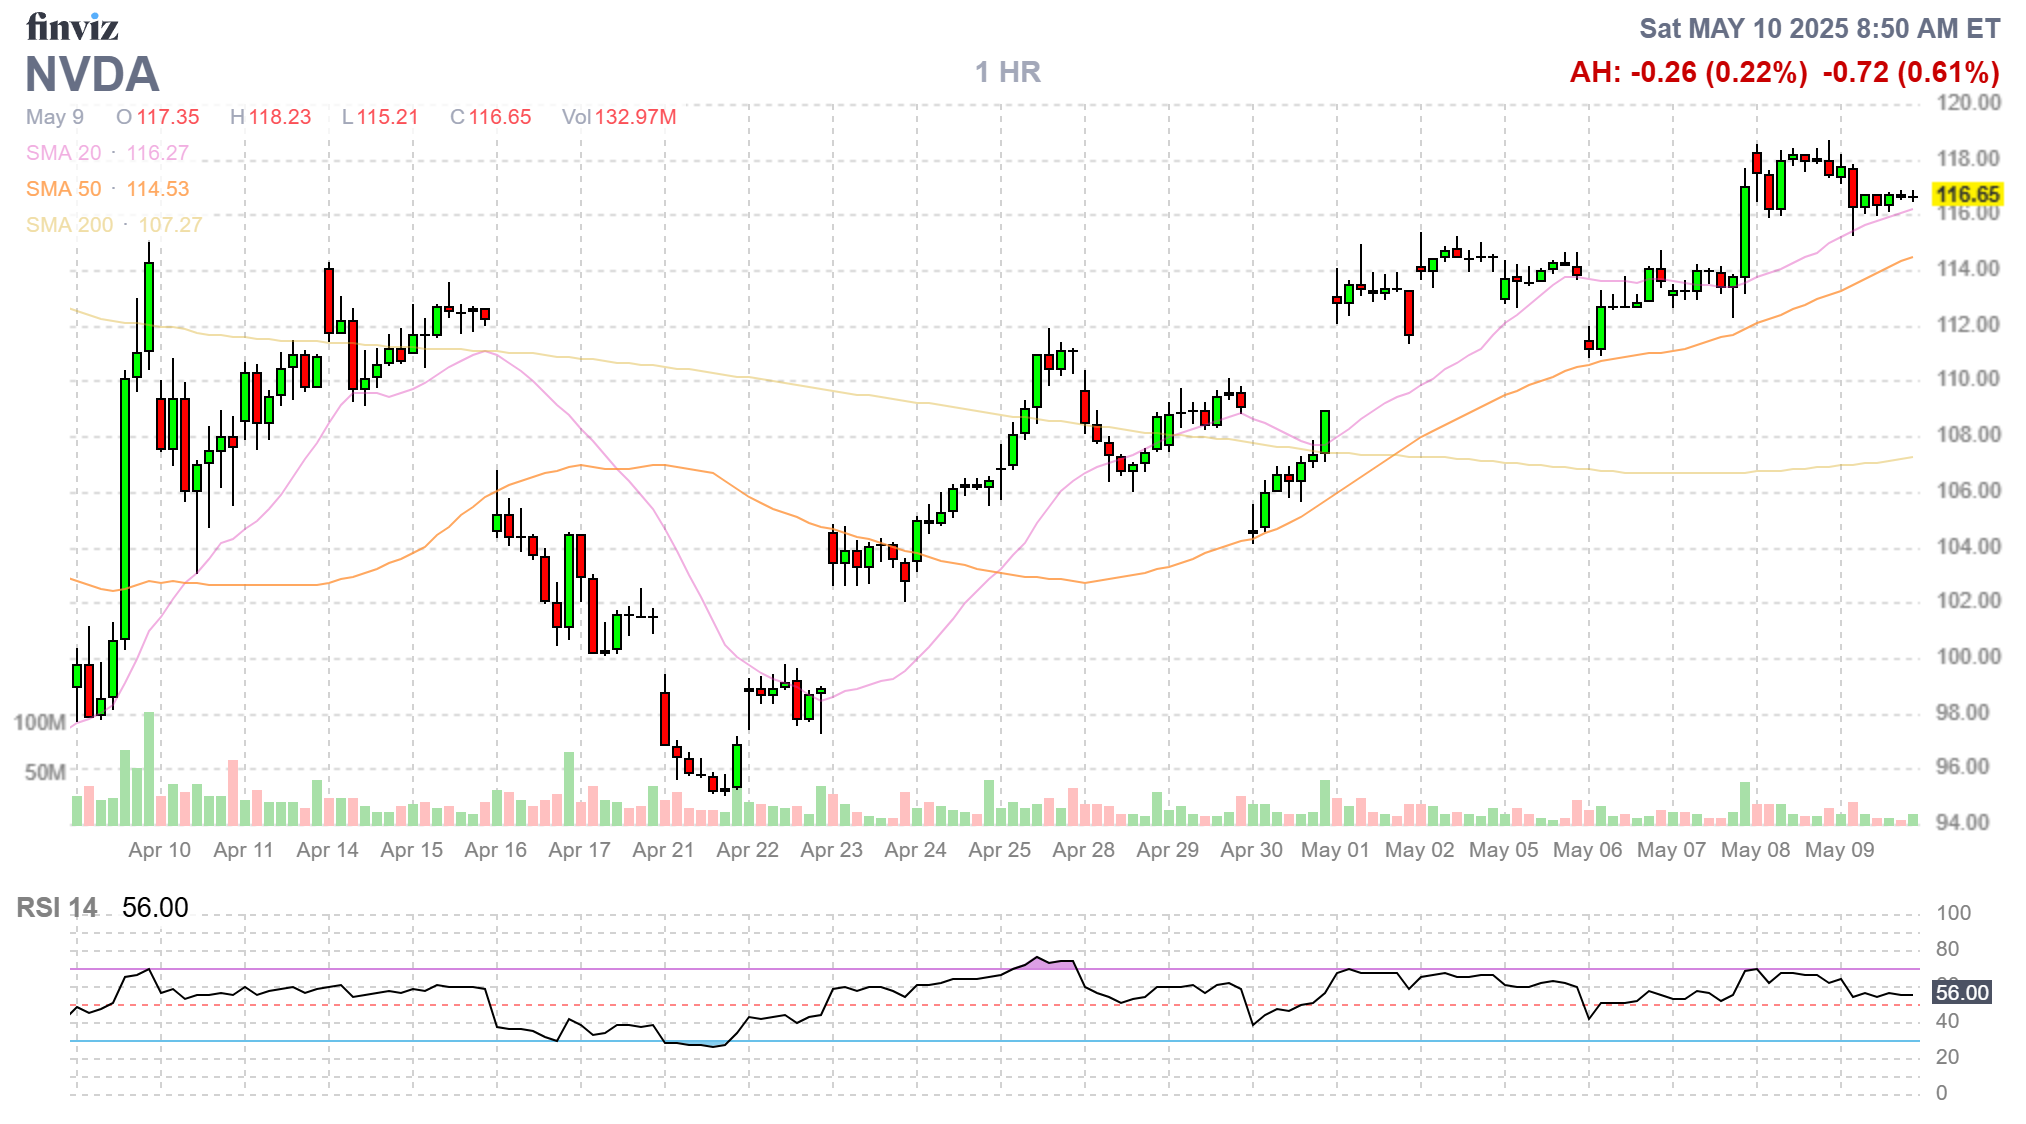
Task: Select the SMA 20 legend label
Action: tap(64, 153)
